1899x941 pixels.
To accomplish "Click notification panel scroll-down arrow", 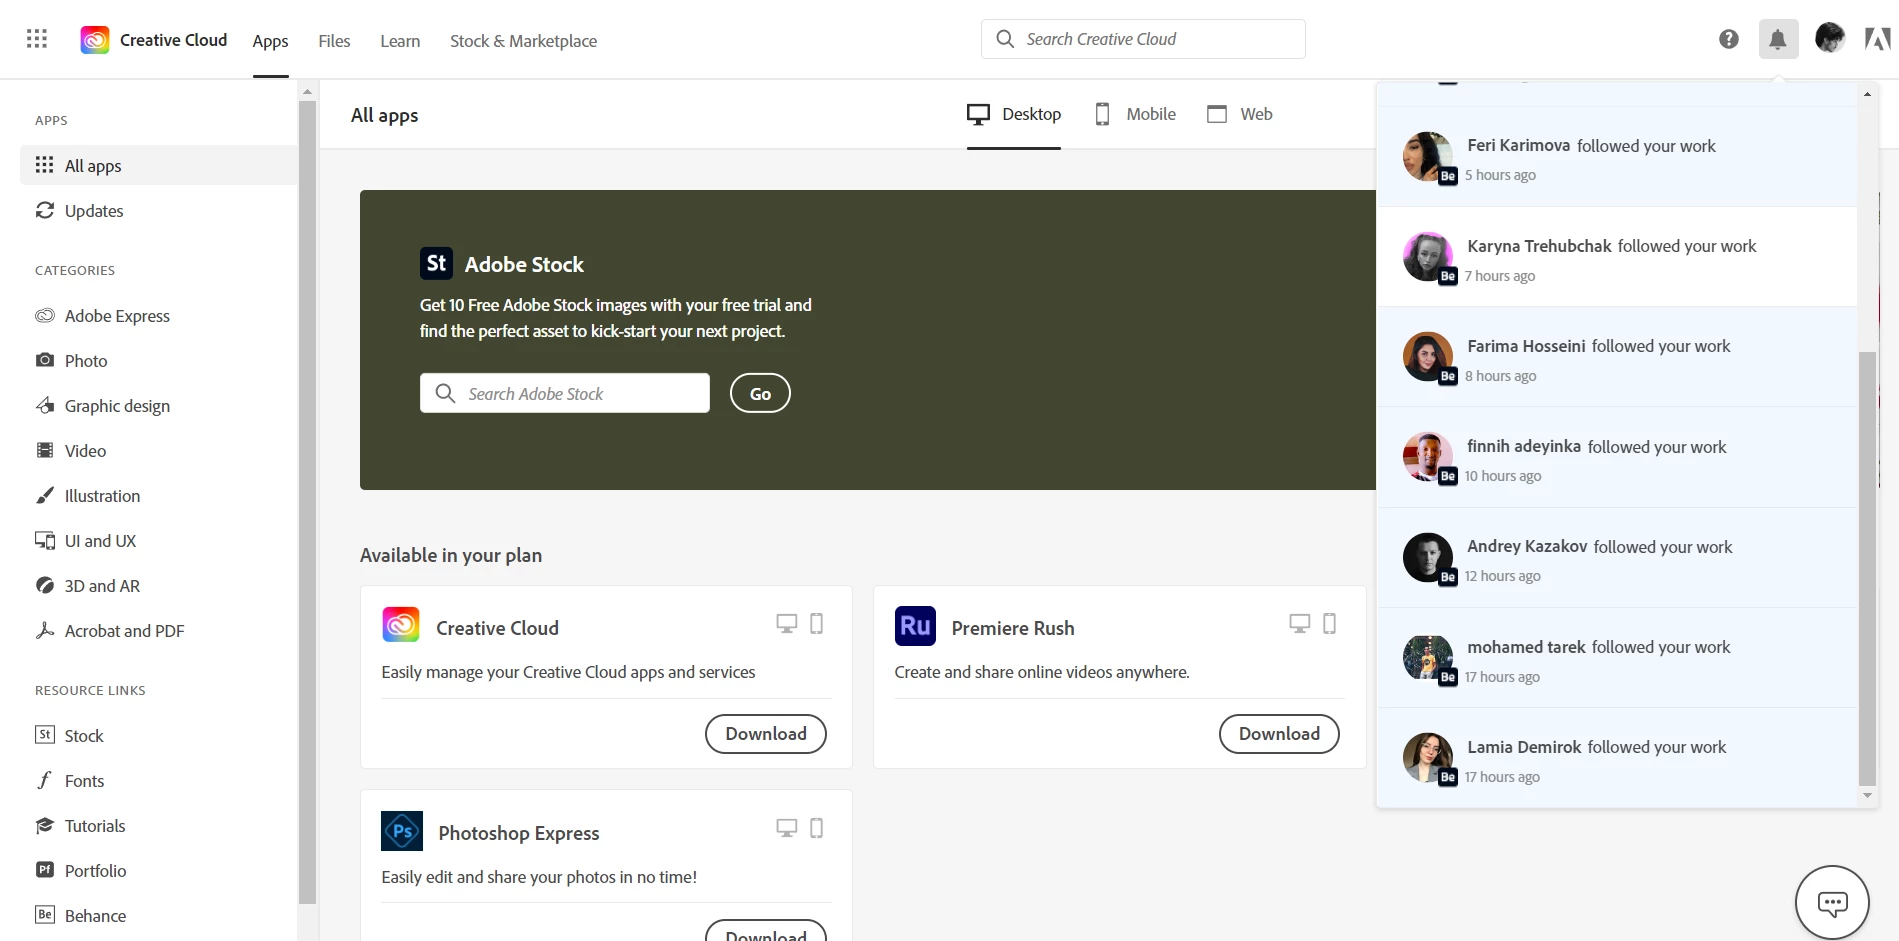I will (x=1867, y=796).
